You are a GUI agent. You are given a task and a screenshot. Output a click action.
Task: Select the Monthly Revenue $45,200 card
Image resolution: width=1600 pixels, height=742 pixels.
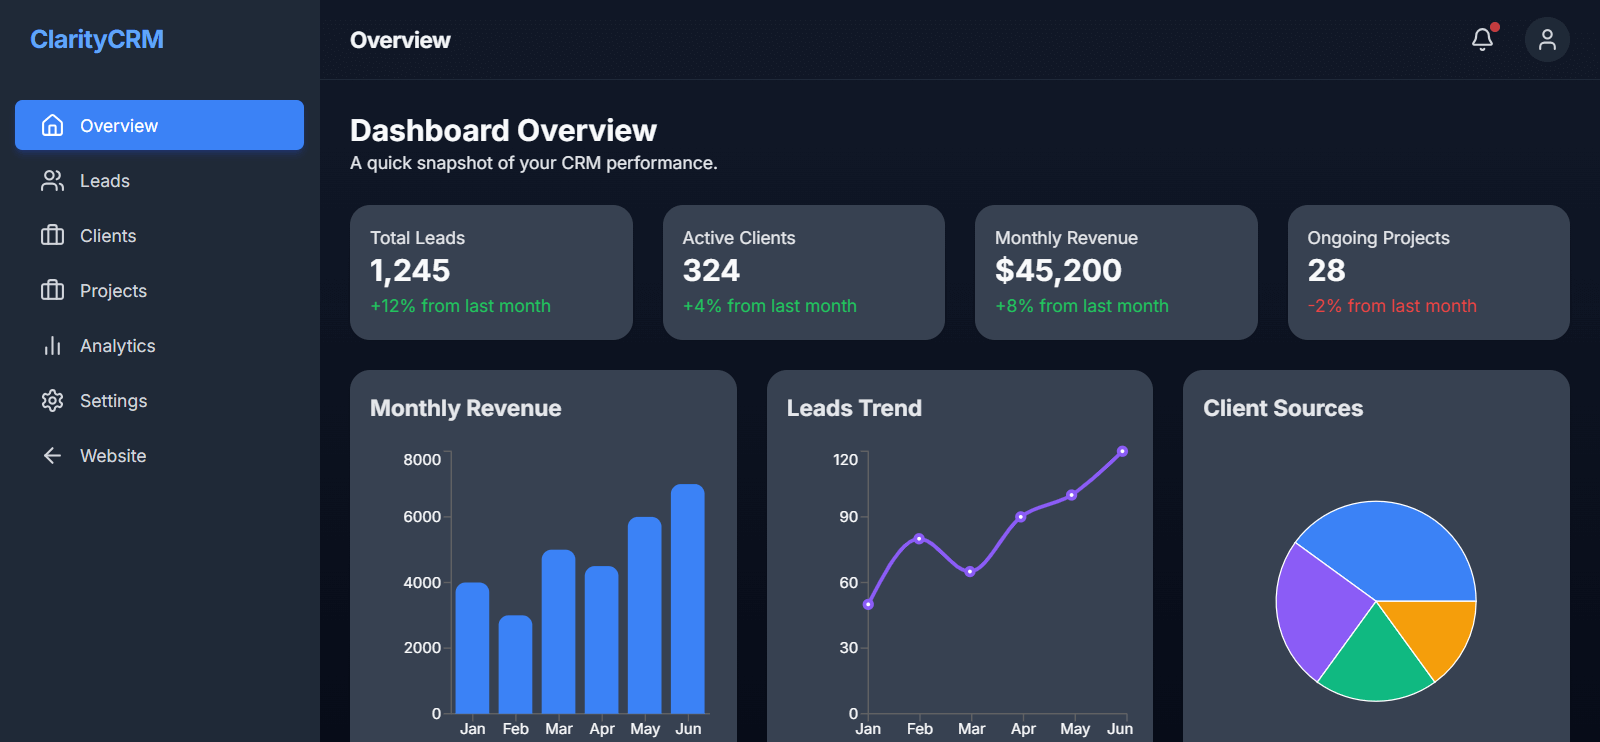tap(1116, 272)
